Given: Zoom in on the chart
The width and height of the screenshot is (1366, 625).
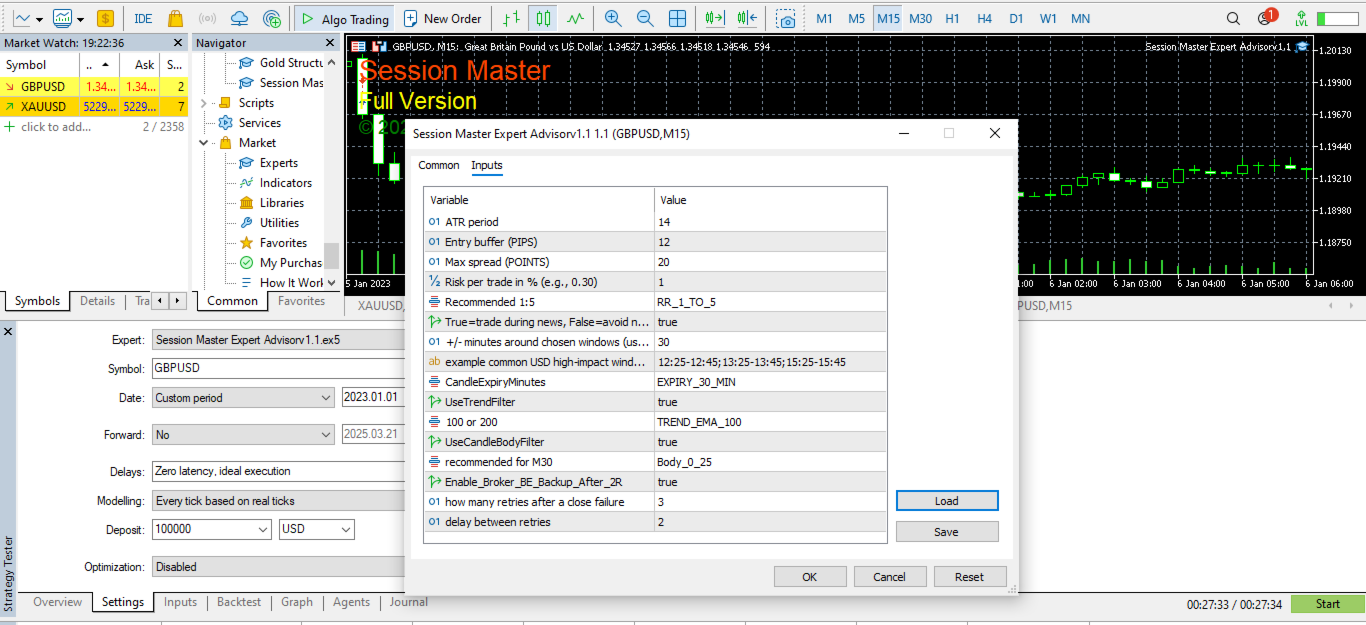Looking at the screenshot, I should click(x=613, y=18).
